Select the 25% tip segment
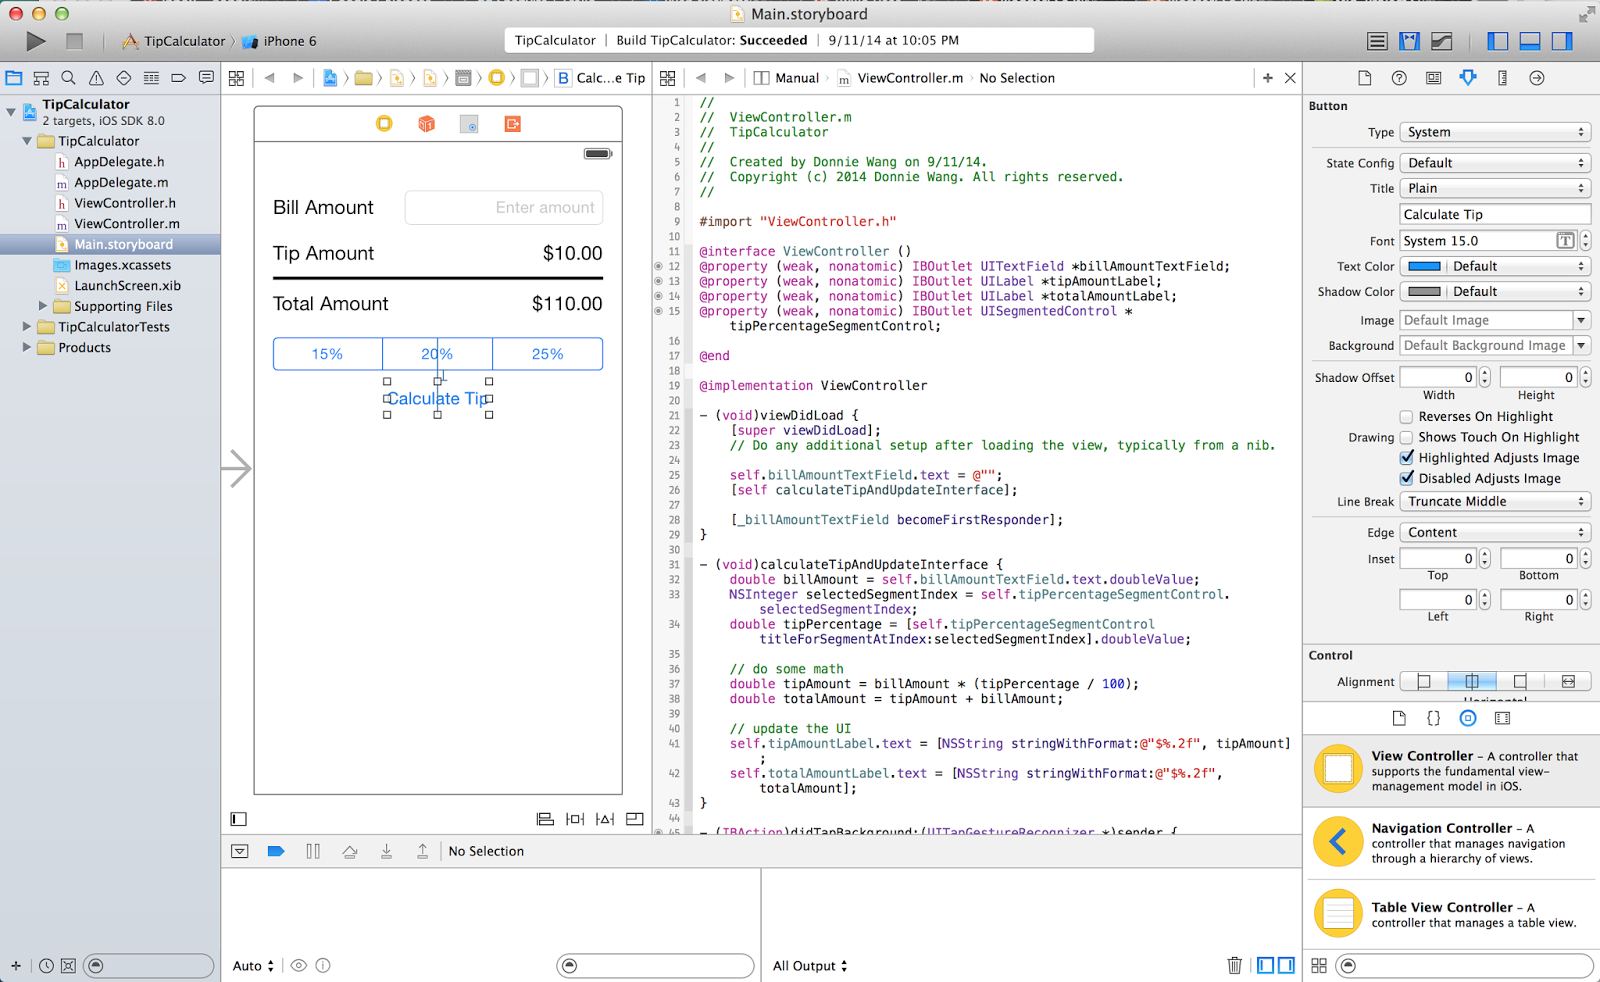The height and width of the screenshot is (982, 1600). [547, 354]
